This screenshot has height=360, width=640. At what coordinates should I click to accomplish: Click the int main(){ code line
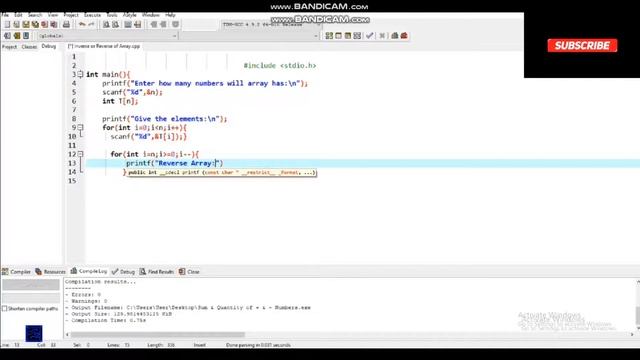(x=108, y=74)
